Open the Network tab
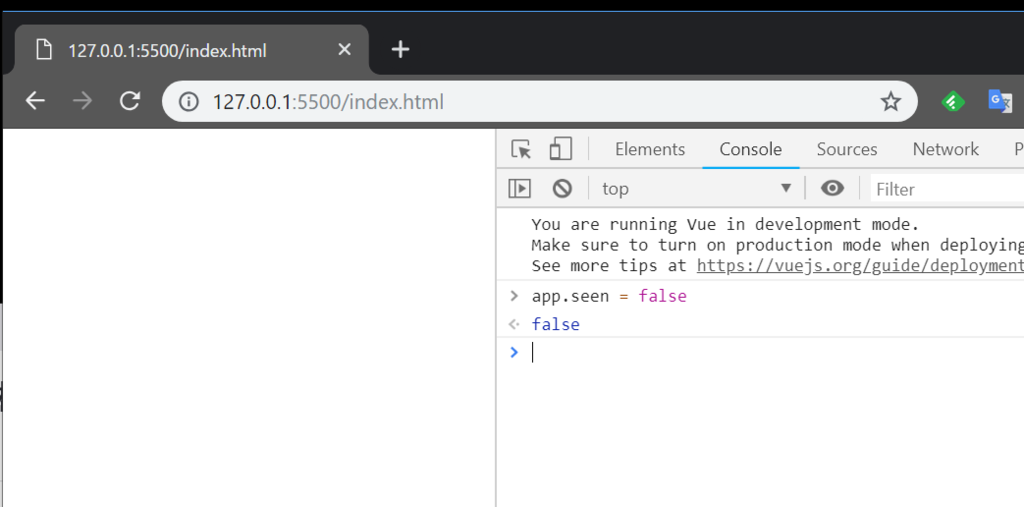Image resolution: width=1024 pixels, height=507 pixels. tap(946, 150)
